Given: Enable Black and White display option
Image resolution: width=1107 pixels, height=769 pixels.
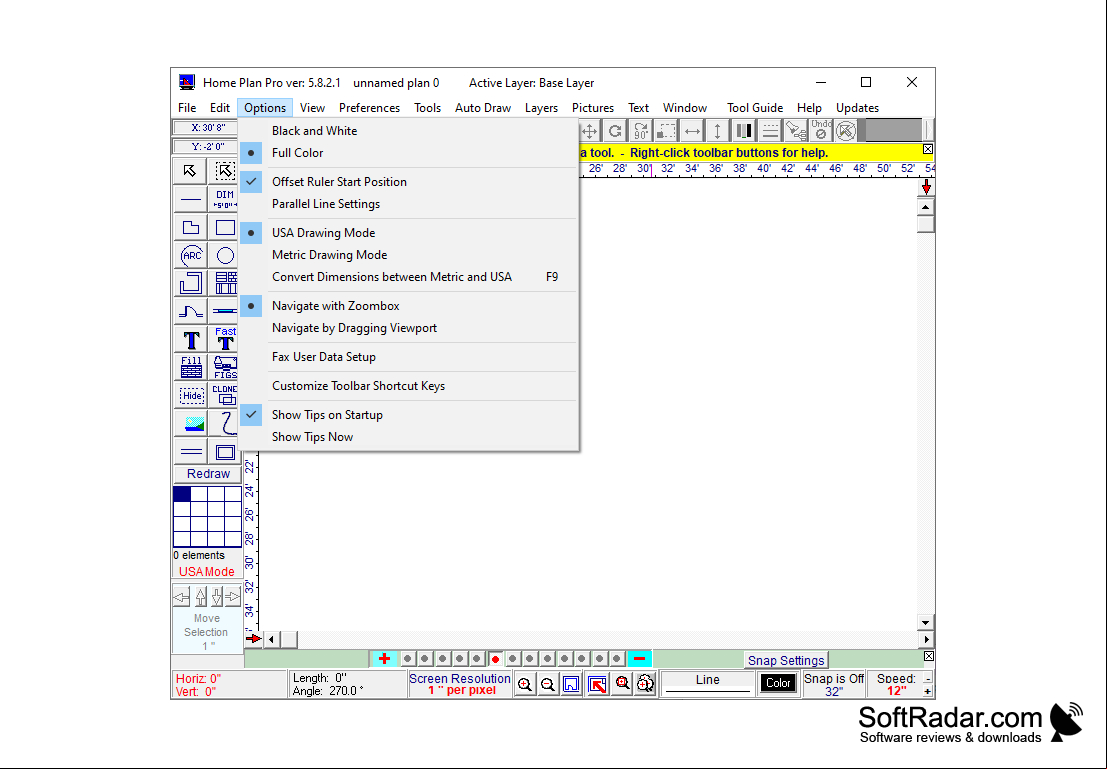Looking at the screenshot, I should pos(409,131).
